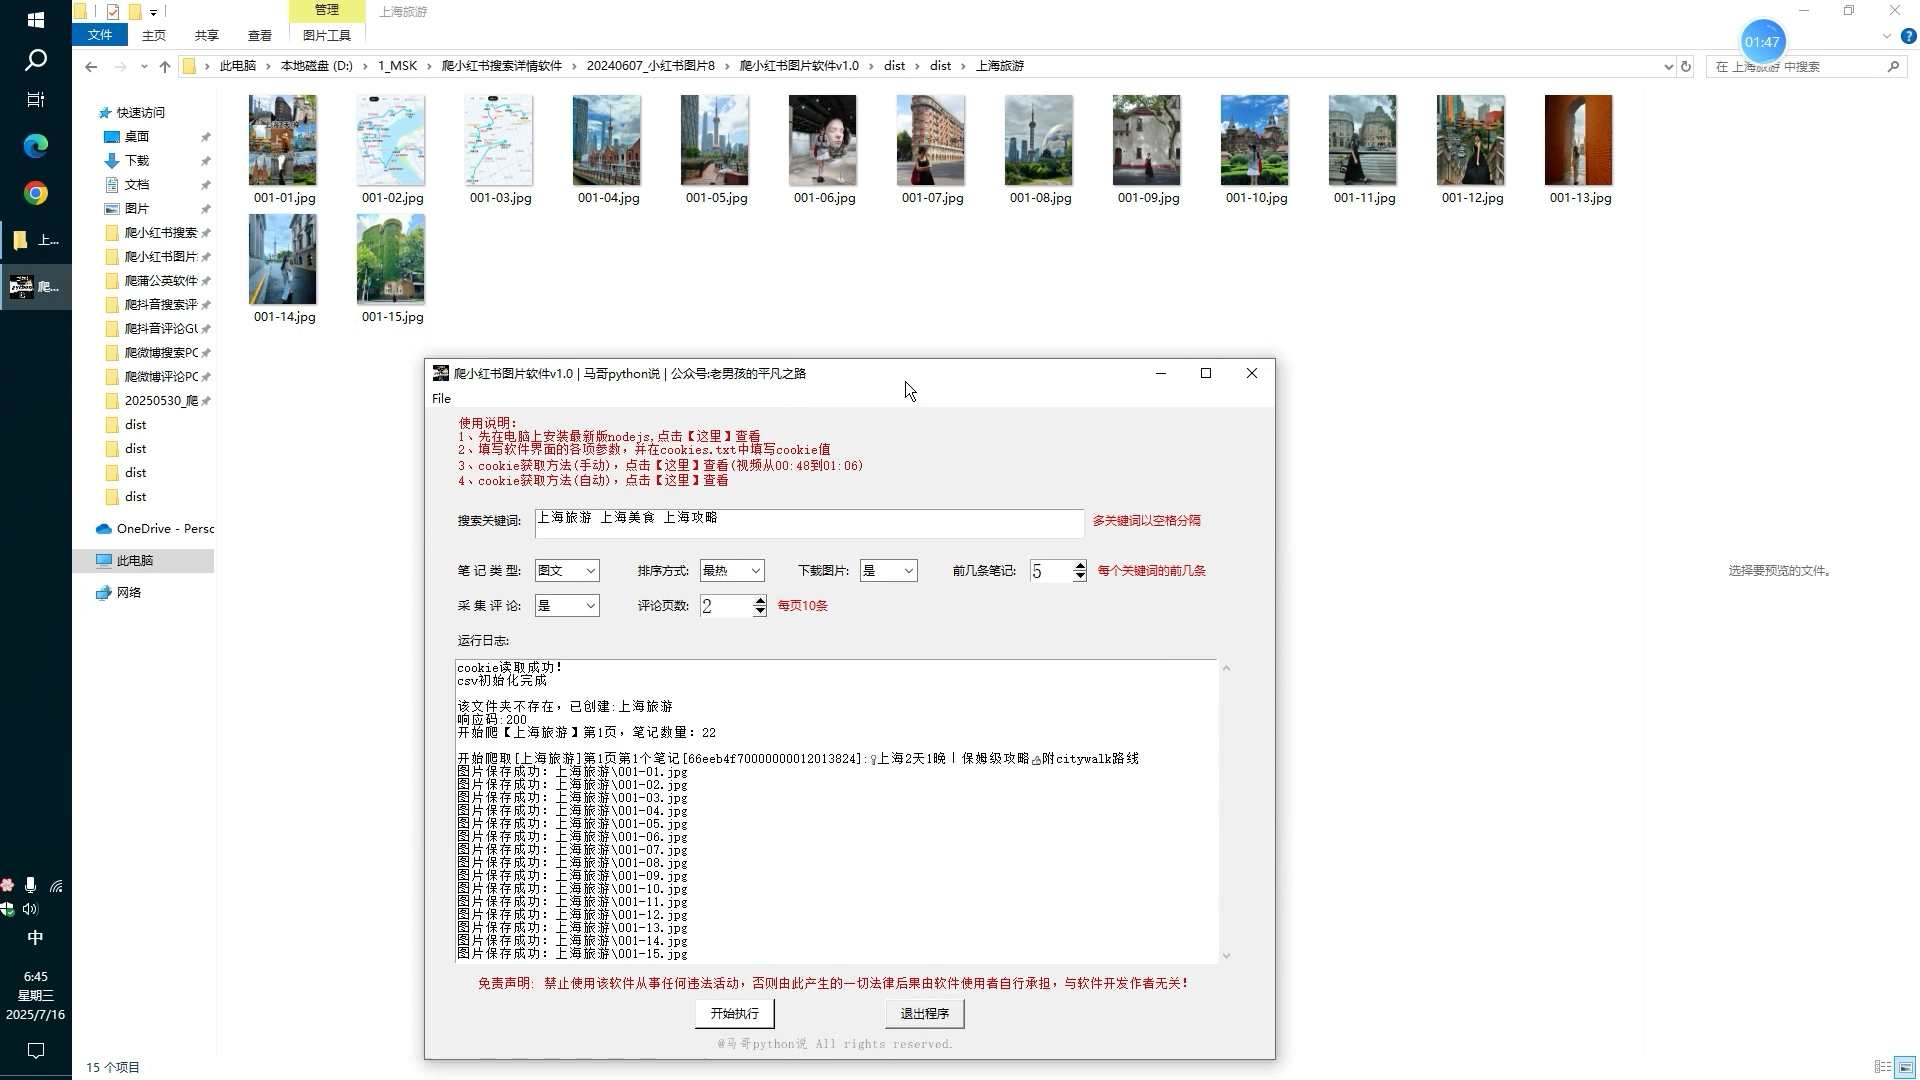Click the 评论页数 number field
Screen dimensions: 1920x1080
727,606
